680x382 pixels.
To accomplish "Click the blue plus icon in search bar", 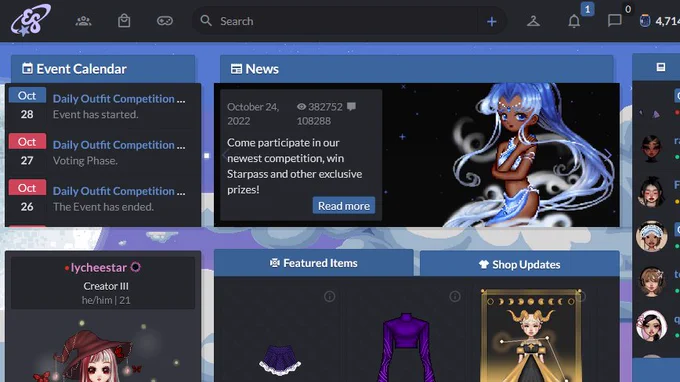I will coord(491,21).
